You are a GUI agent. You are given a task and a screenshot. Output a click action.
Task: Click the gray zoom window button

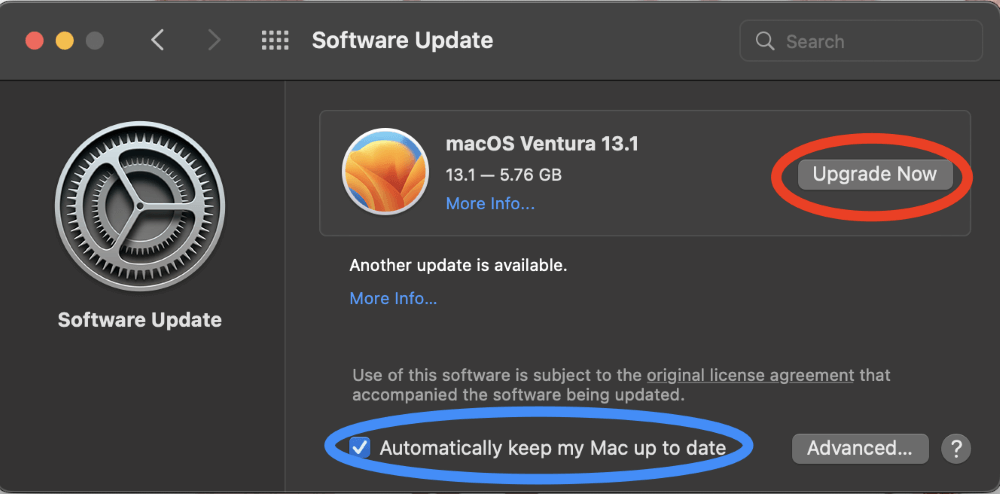pos(95,41)
